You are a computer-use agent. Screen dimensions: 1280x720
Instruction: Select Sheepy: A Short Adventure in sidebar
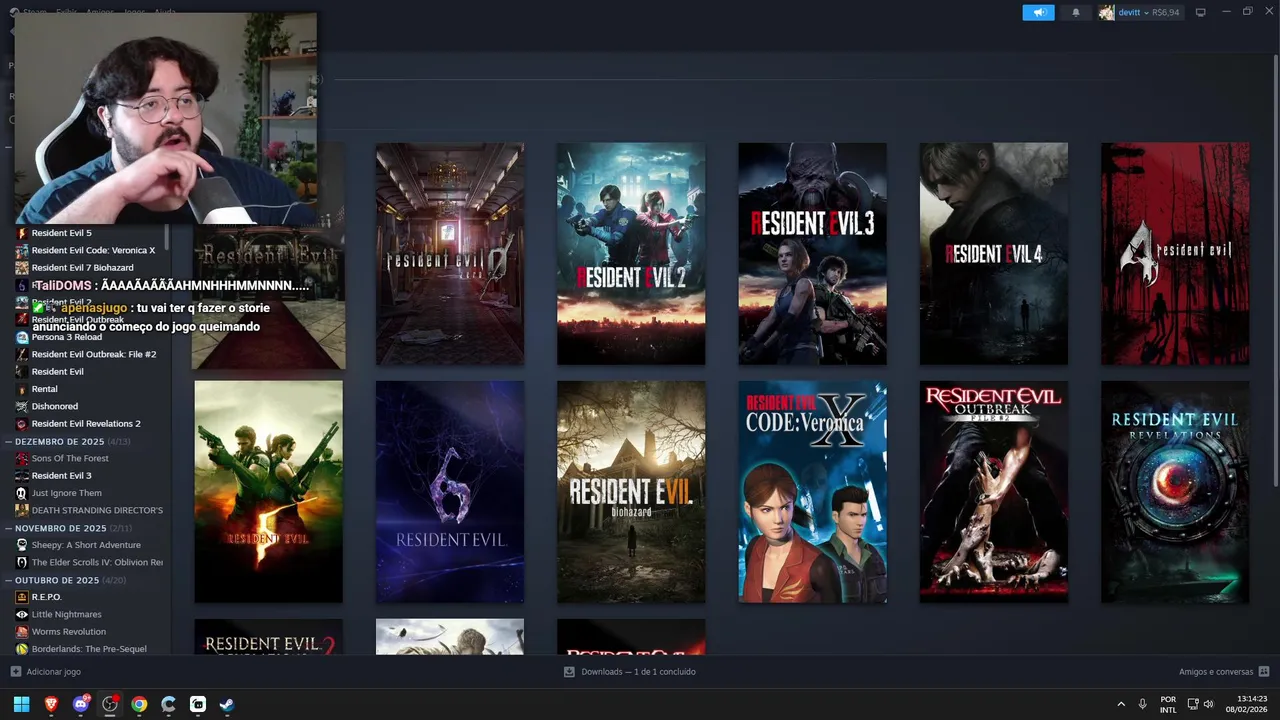click(x=85, y=545)
